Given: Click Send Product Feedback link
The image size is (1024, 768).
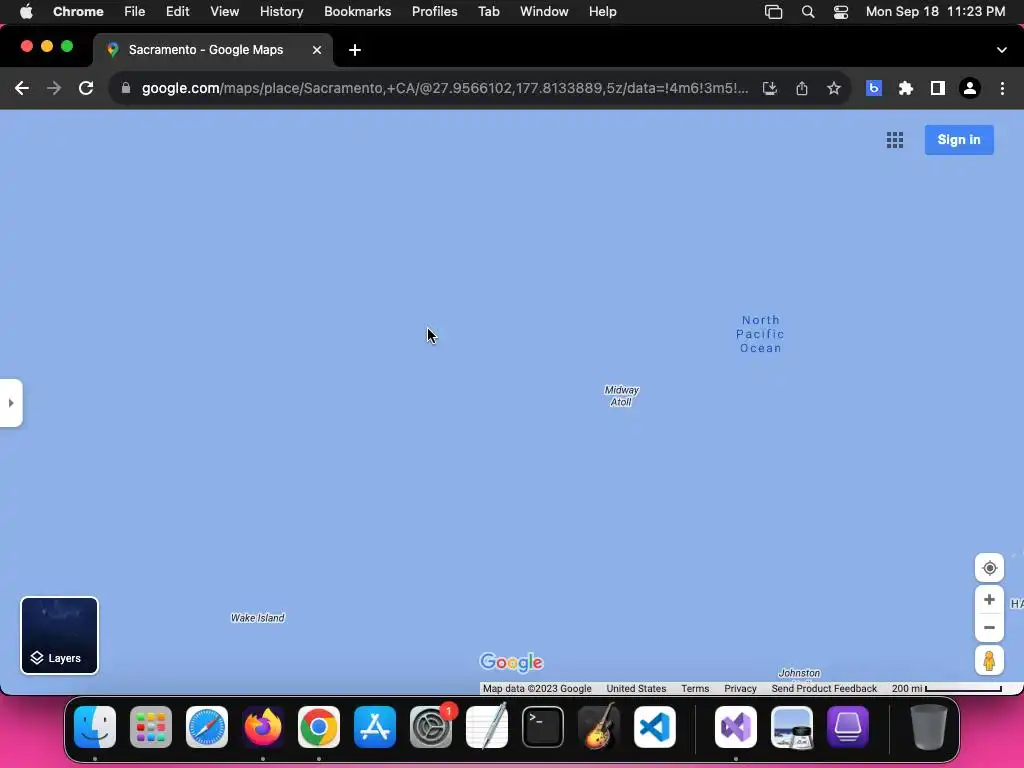Looking at the screenshot, I should pyautogui.click(x=824, y=688).
